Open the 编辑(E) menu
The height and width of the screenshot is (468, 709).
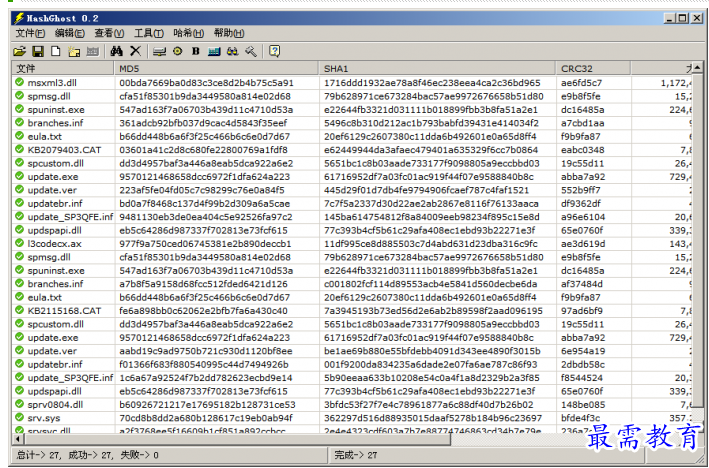click(x=70, y=33)
